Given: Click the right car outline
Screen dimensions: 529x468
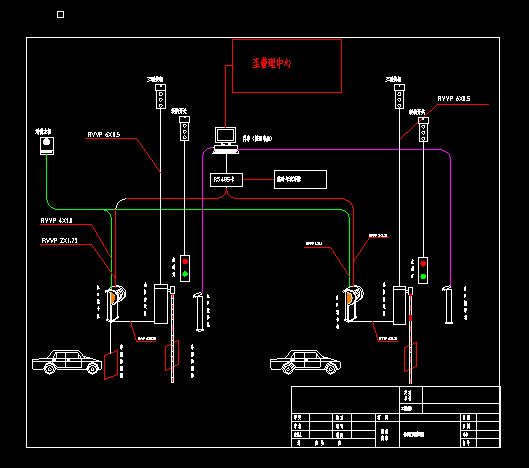Looking at the screenshot, I should pyautogui.click(x=305, y=362).
